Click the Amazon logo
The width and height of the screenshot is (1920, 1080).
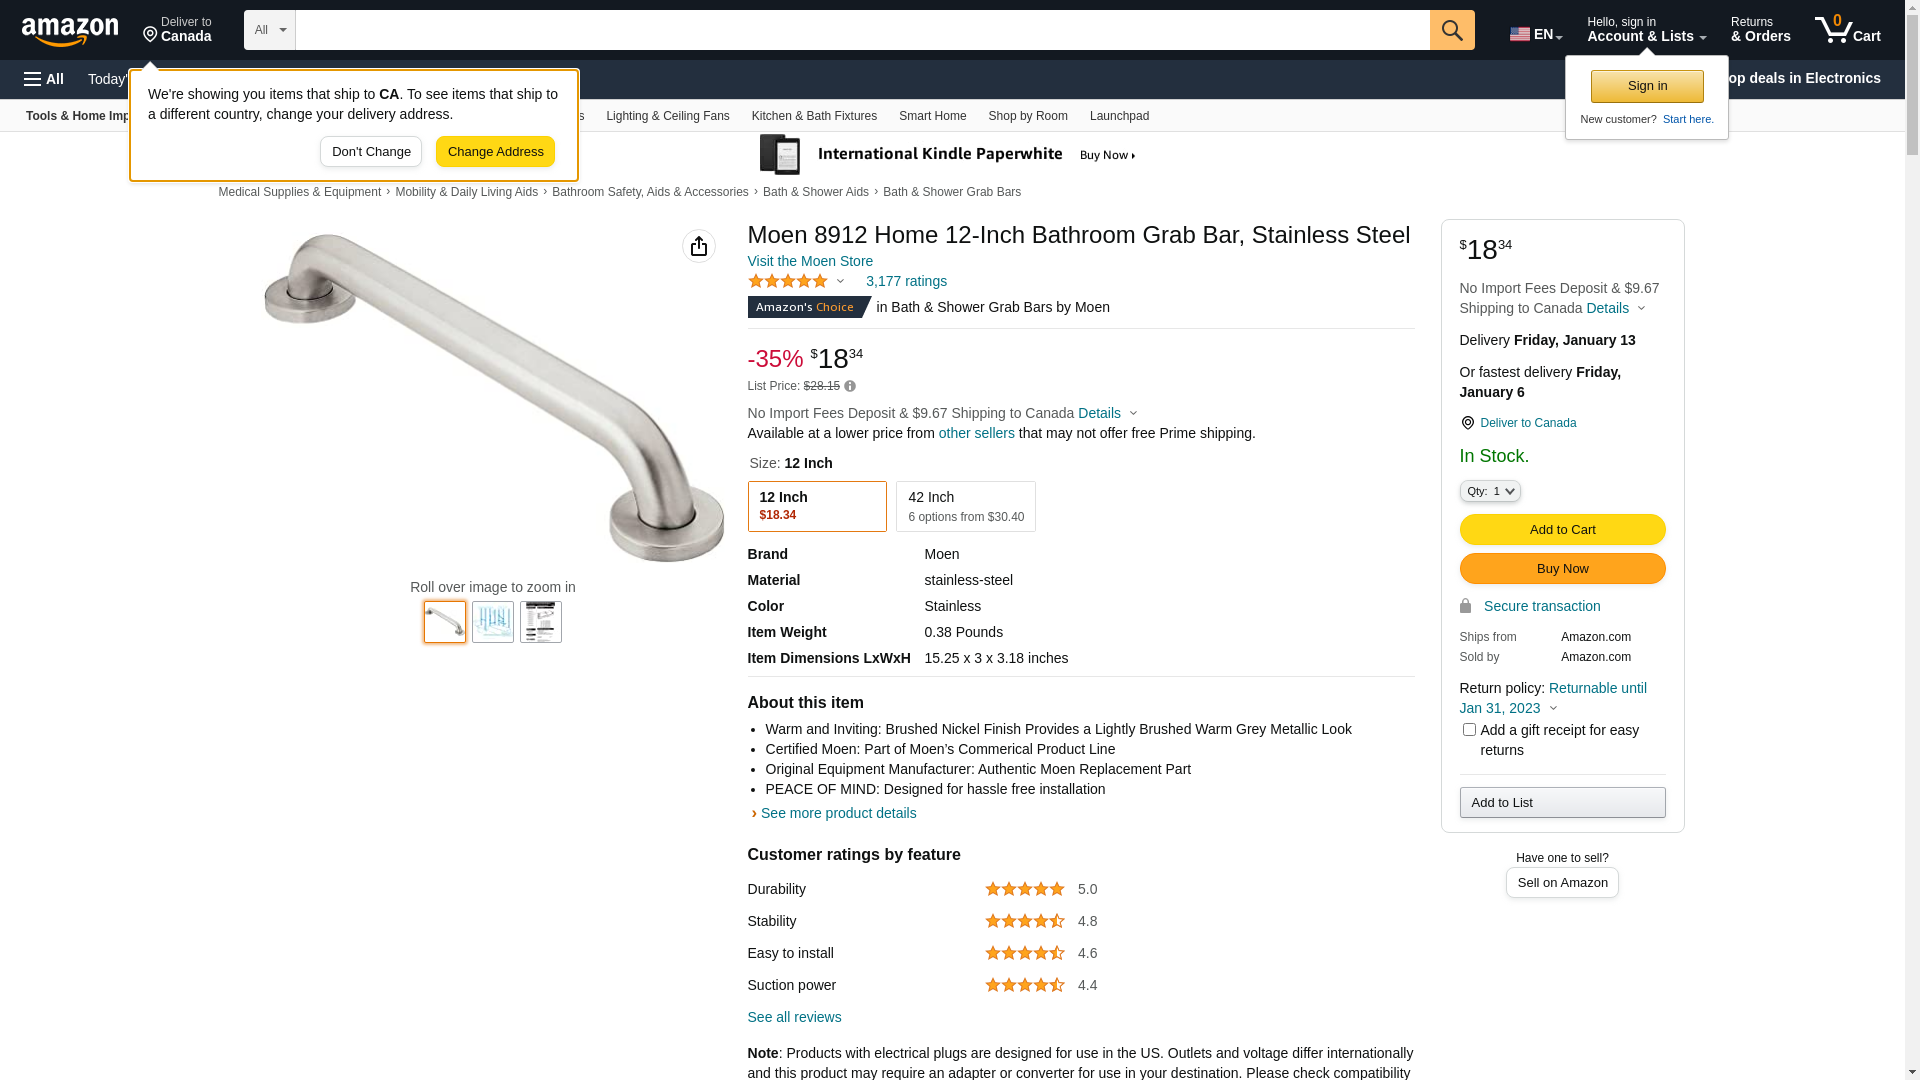coord(70,31)
